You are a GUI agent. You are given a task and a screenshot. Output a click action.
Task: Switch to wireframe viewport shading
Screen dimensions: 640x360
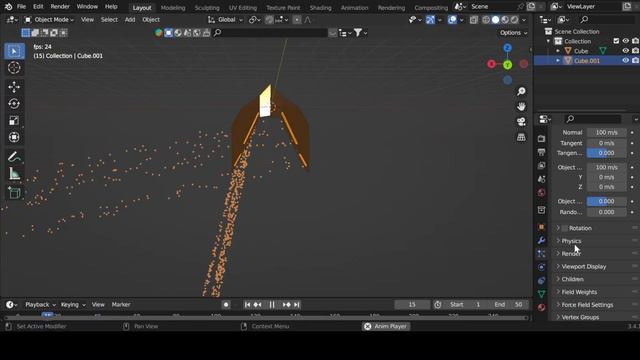coord(486,20)
